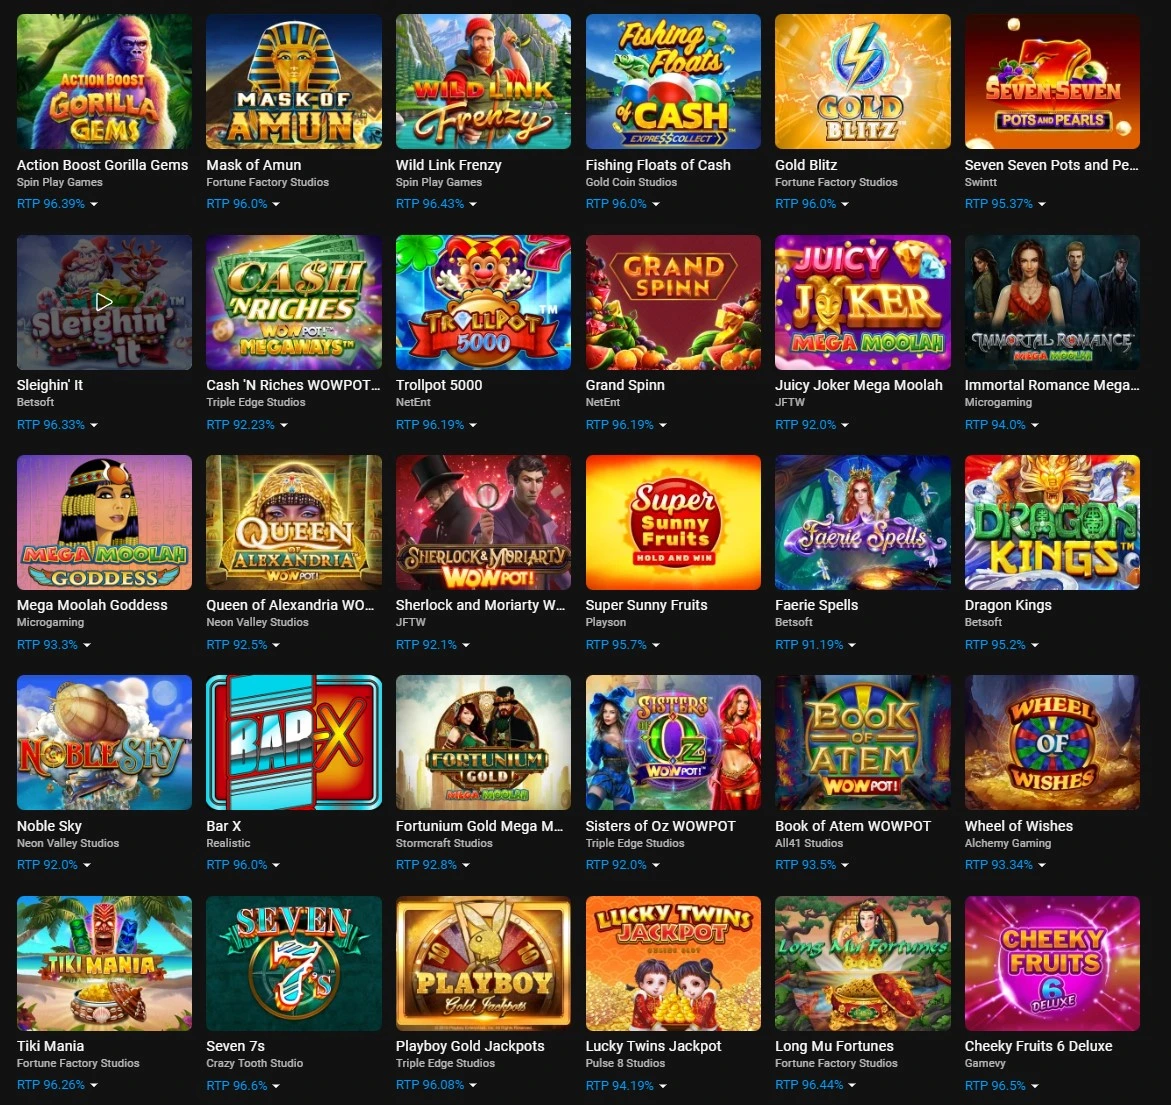This screenshot has width=1171, height=1105.
Task: Expand RTP 91.19% dropdown under Faerie Spells
Action: coord(816,645)
